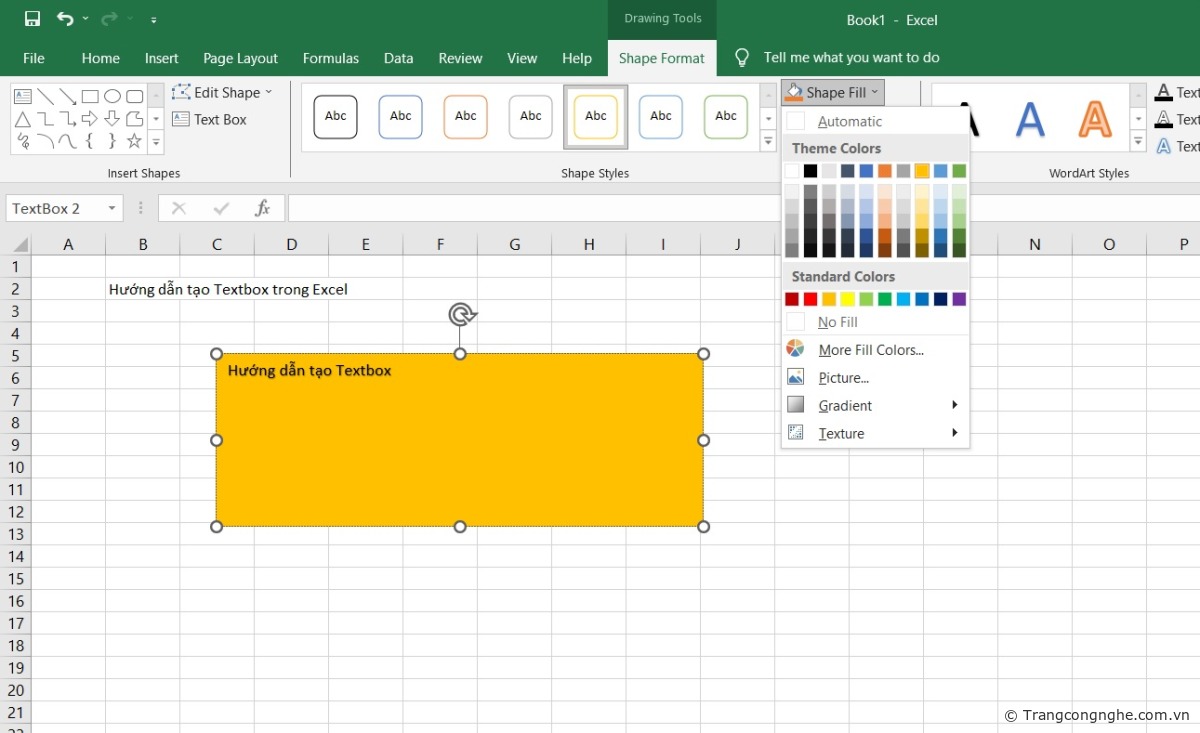Open the Picture fill option

tap(843, 378)
